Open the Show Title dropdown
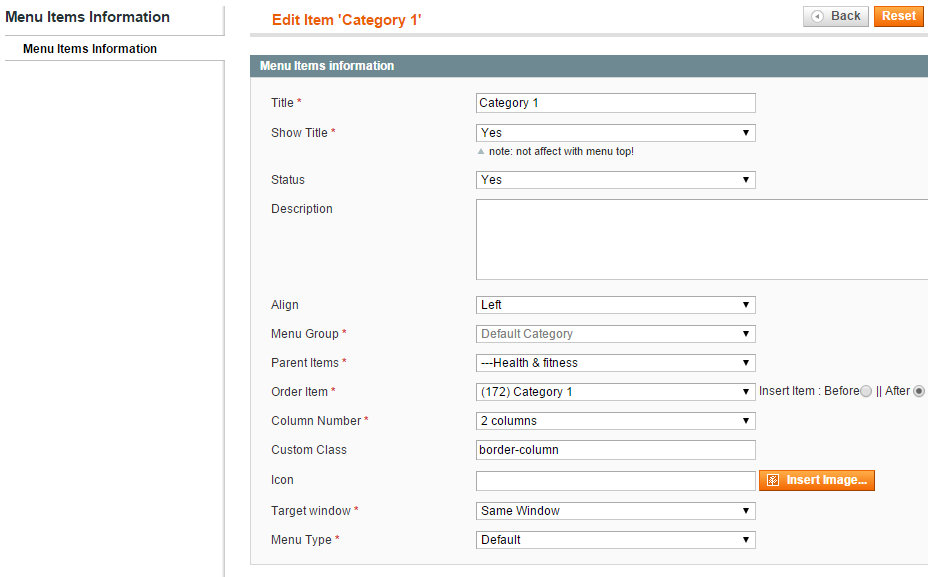The image size is (928, 577). click(616, 133)
